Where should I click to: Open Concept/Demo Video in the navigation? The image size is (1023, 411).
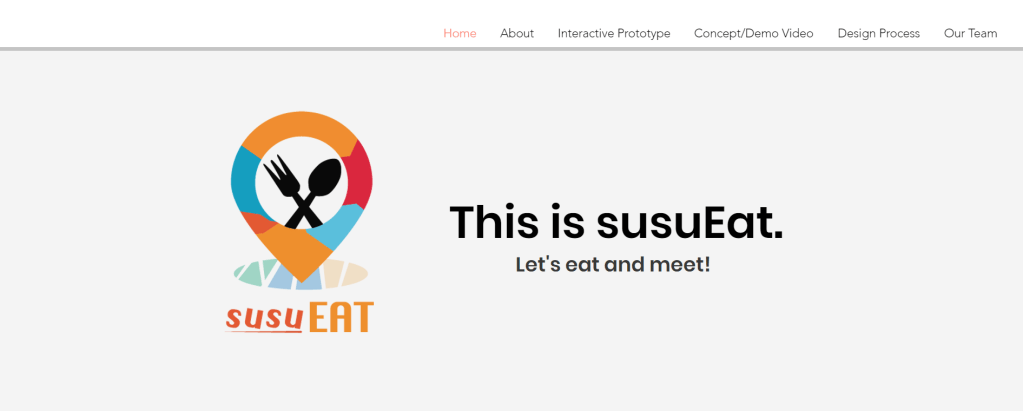(x=754, y=33)
